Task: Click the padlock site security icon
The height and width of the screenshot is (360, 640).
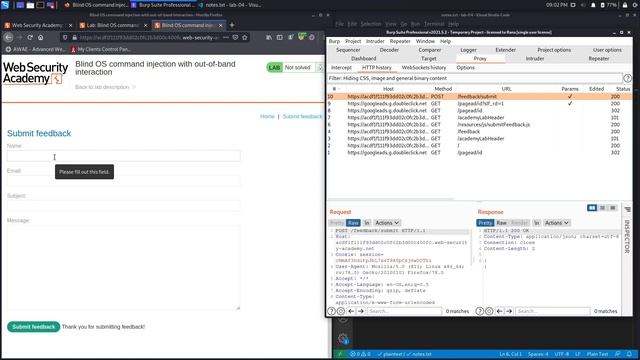Action: pyautogui.click(x=74, y=37)
